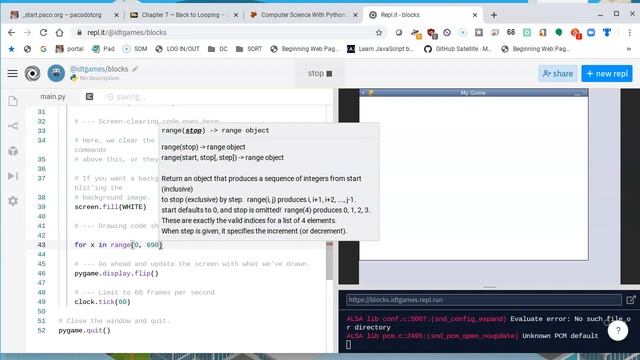Image resolution: width=640 pixels, height=360 pixels.
Task: Edit repl name with pencil icon
Action: click(135, 69)
